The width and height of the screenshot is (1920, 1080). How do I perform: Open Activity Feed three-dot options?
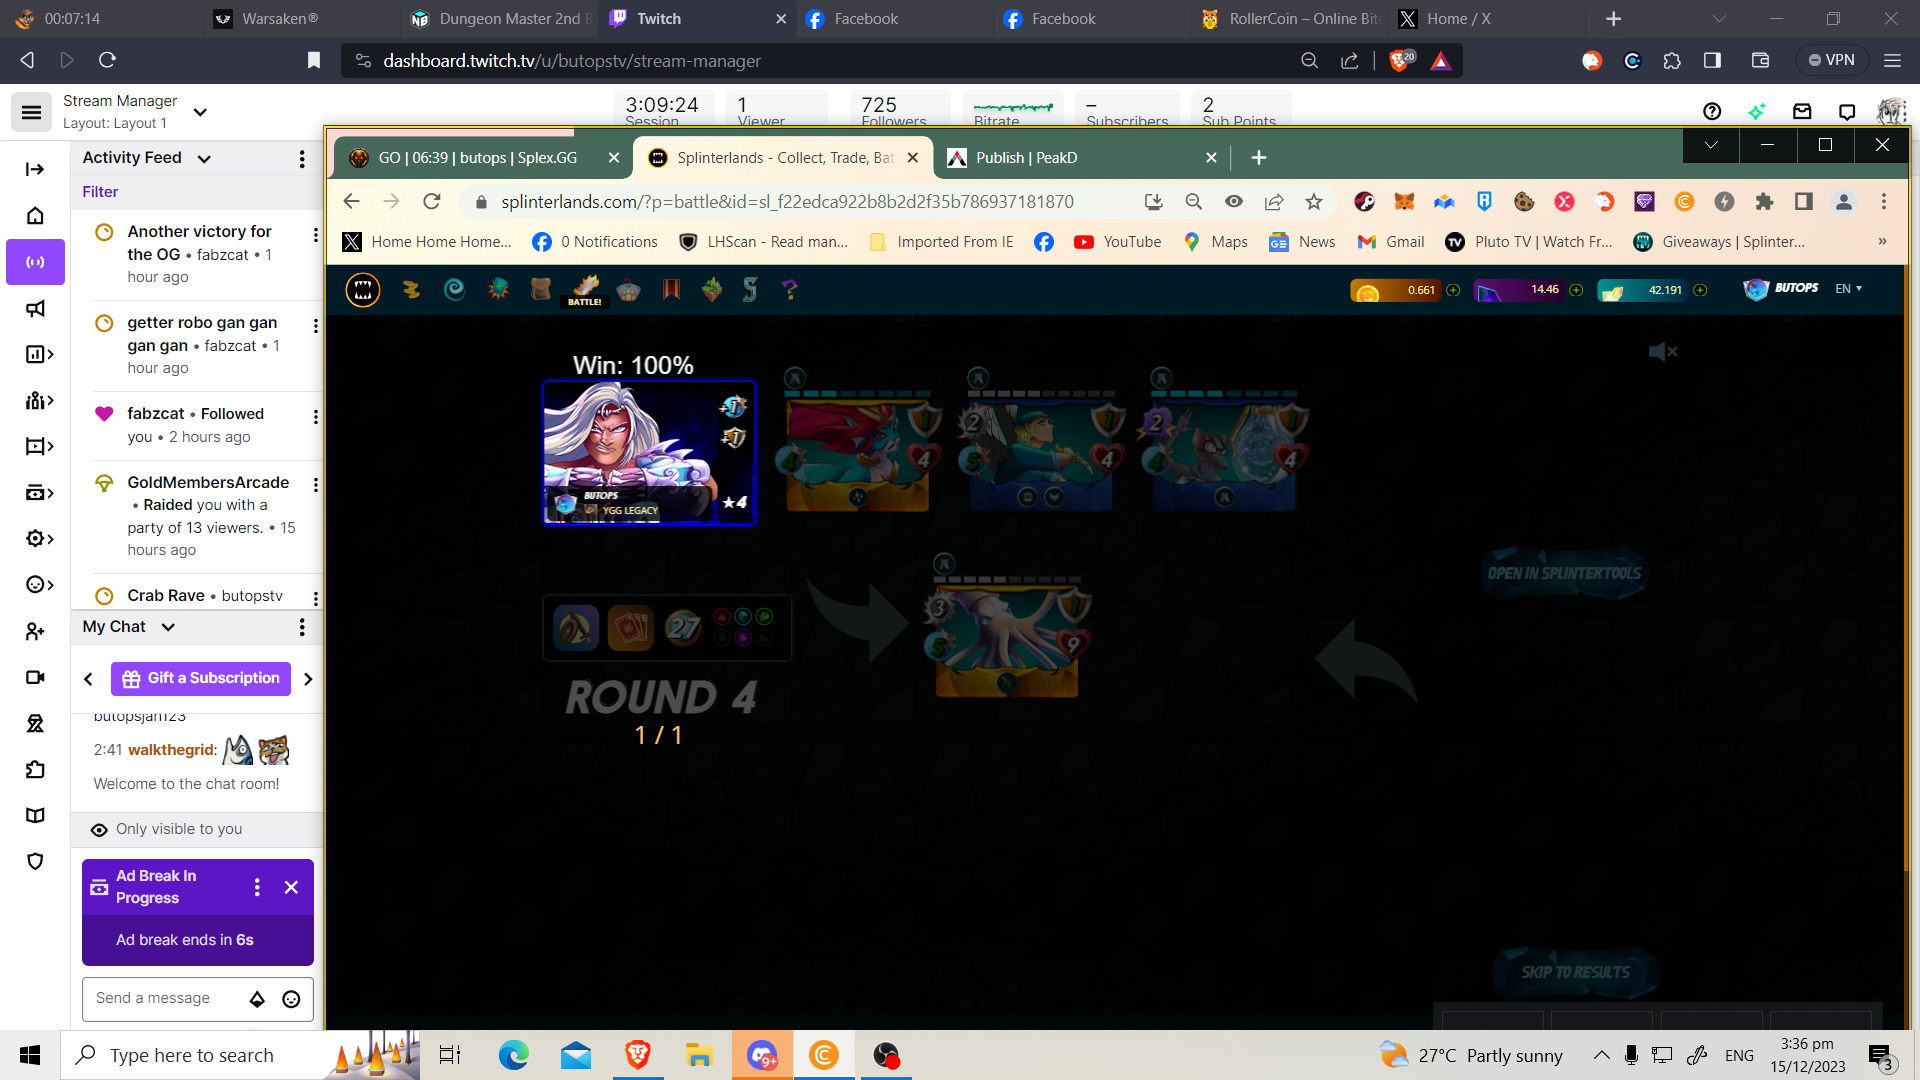(x=302, y=159)
